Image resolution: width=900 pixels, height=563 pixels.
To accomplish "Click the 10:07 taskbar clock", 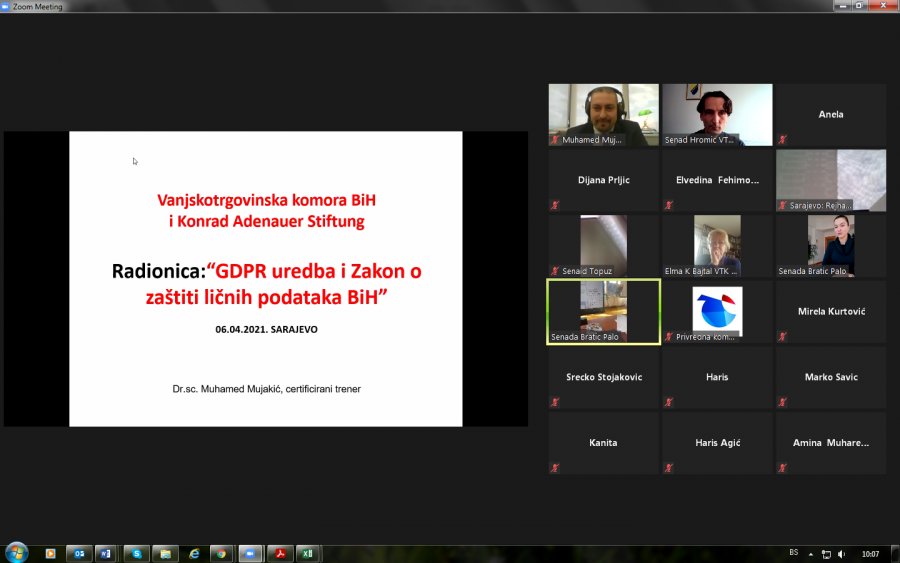I will [870, 554].
